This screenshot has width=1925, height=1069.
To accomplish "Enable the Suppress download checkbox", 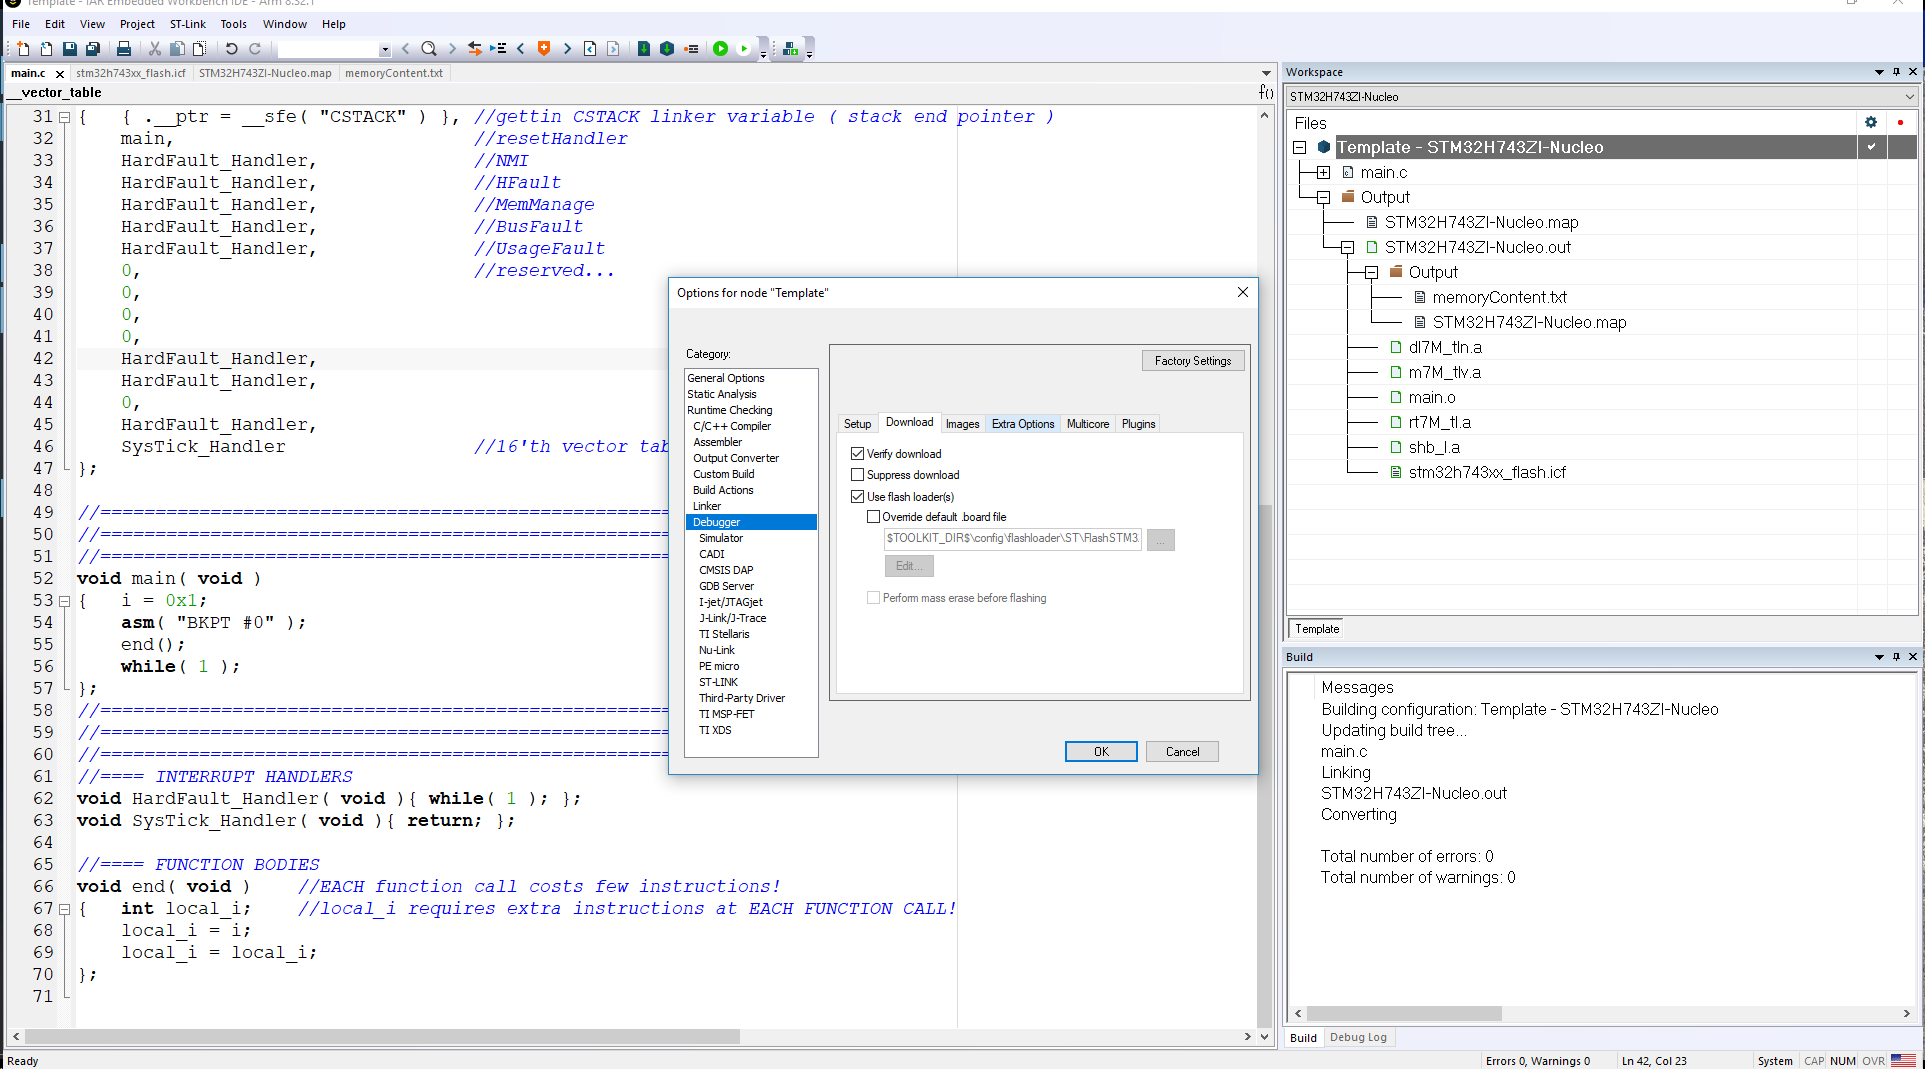I will click(858, 475).
